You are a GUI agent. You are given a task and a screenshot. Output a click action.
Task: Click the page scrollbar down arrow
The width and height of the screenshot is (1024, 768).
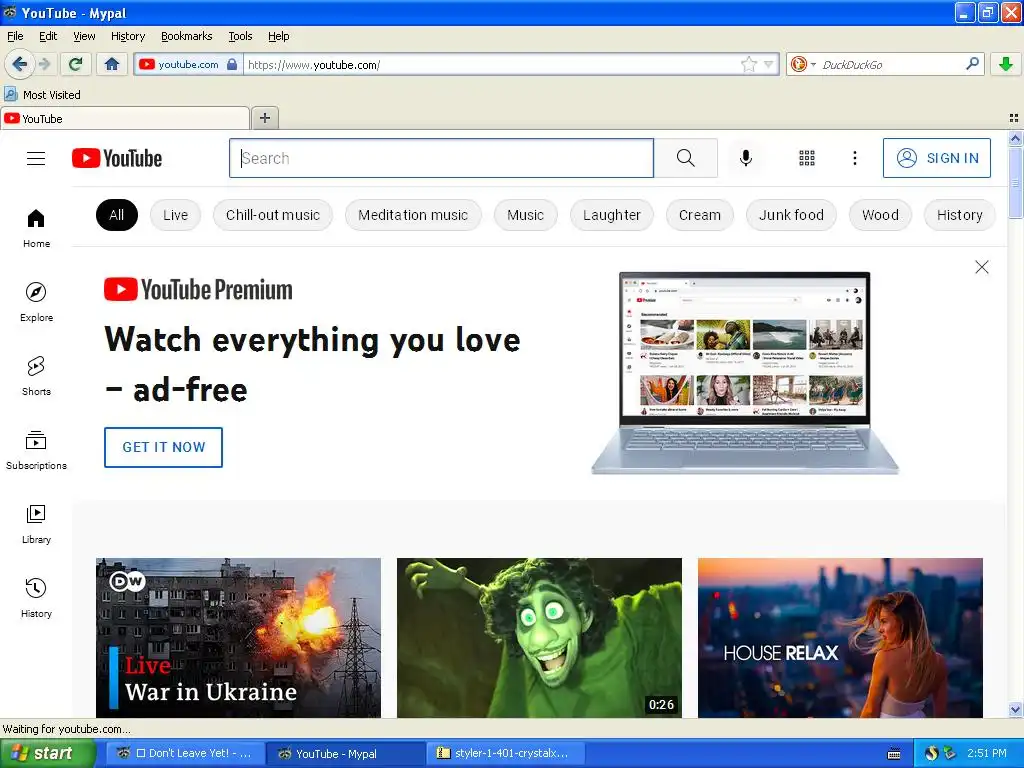[x=1015, y=710]
